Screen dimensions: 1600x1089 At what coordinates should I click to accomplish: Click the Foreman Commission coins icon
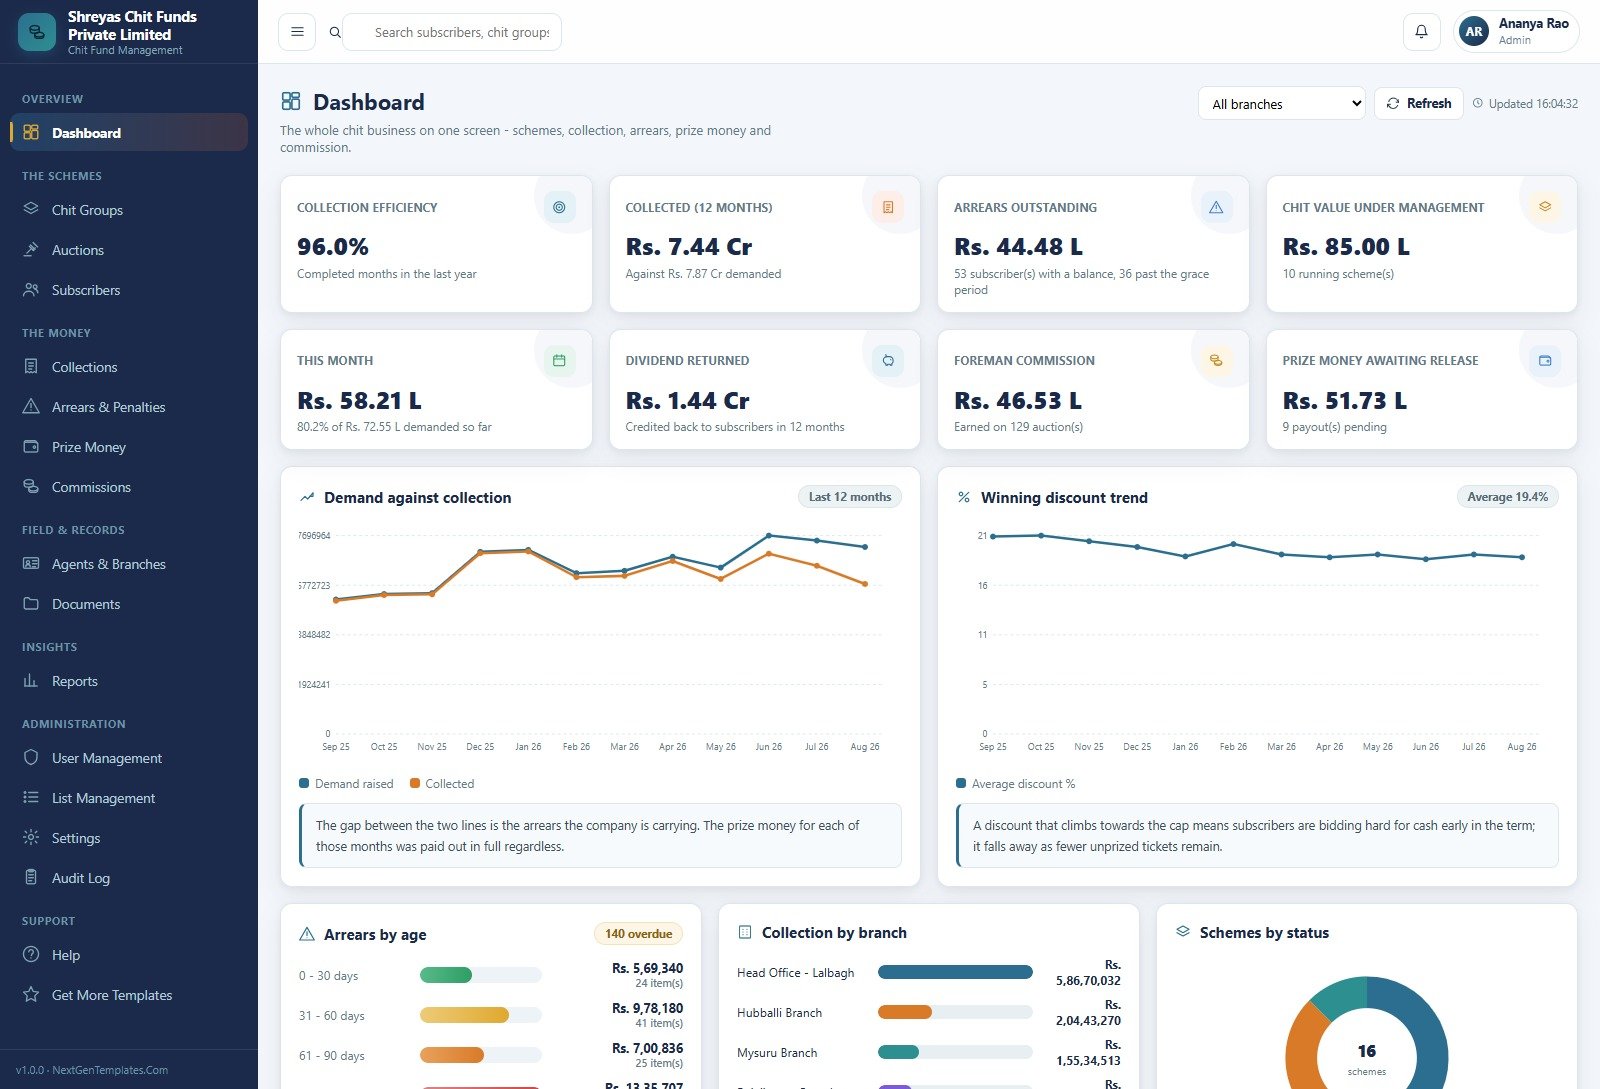1216,360
